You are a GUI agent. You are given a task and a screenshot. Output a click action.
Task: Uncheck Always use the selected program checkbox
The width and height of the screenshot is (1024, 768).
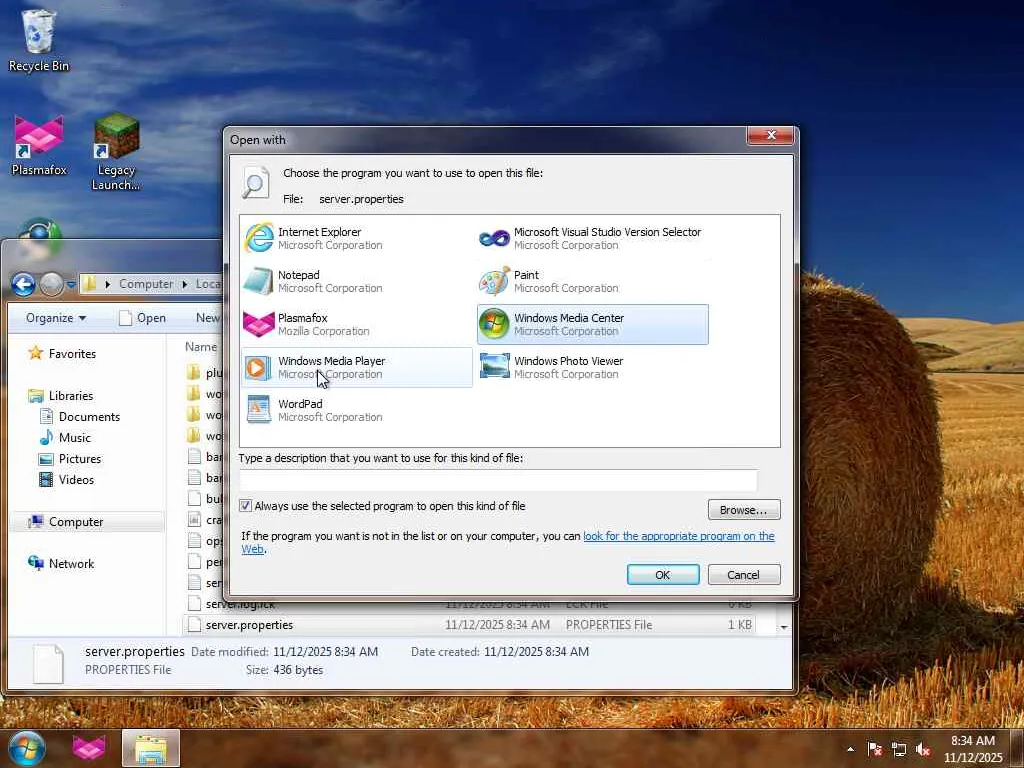tap(246, 506)
